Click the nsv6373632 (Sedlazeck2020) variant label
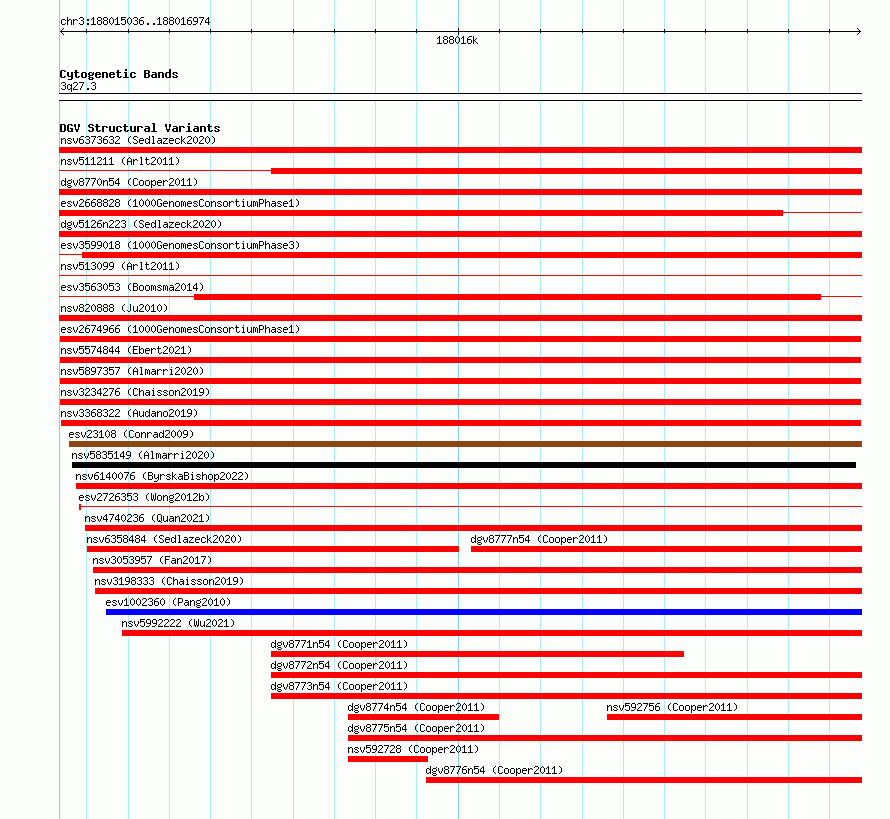The width and height of the screenshot is (890, 819). [x=138, y=140]
